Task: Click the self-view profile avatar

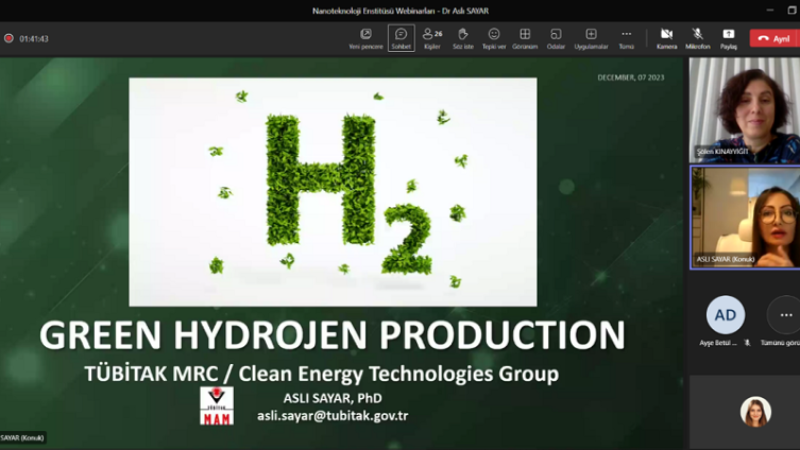Action: tap(756, 411)
